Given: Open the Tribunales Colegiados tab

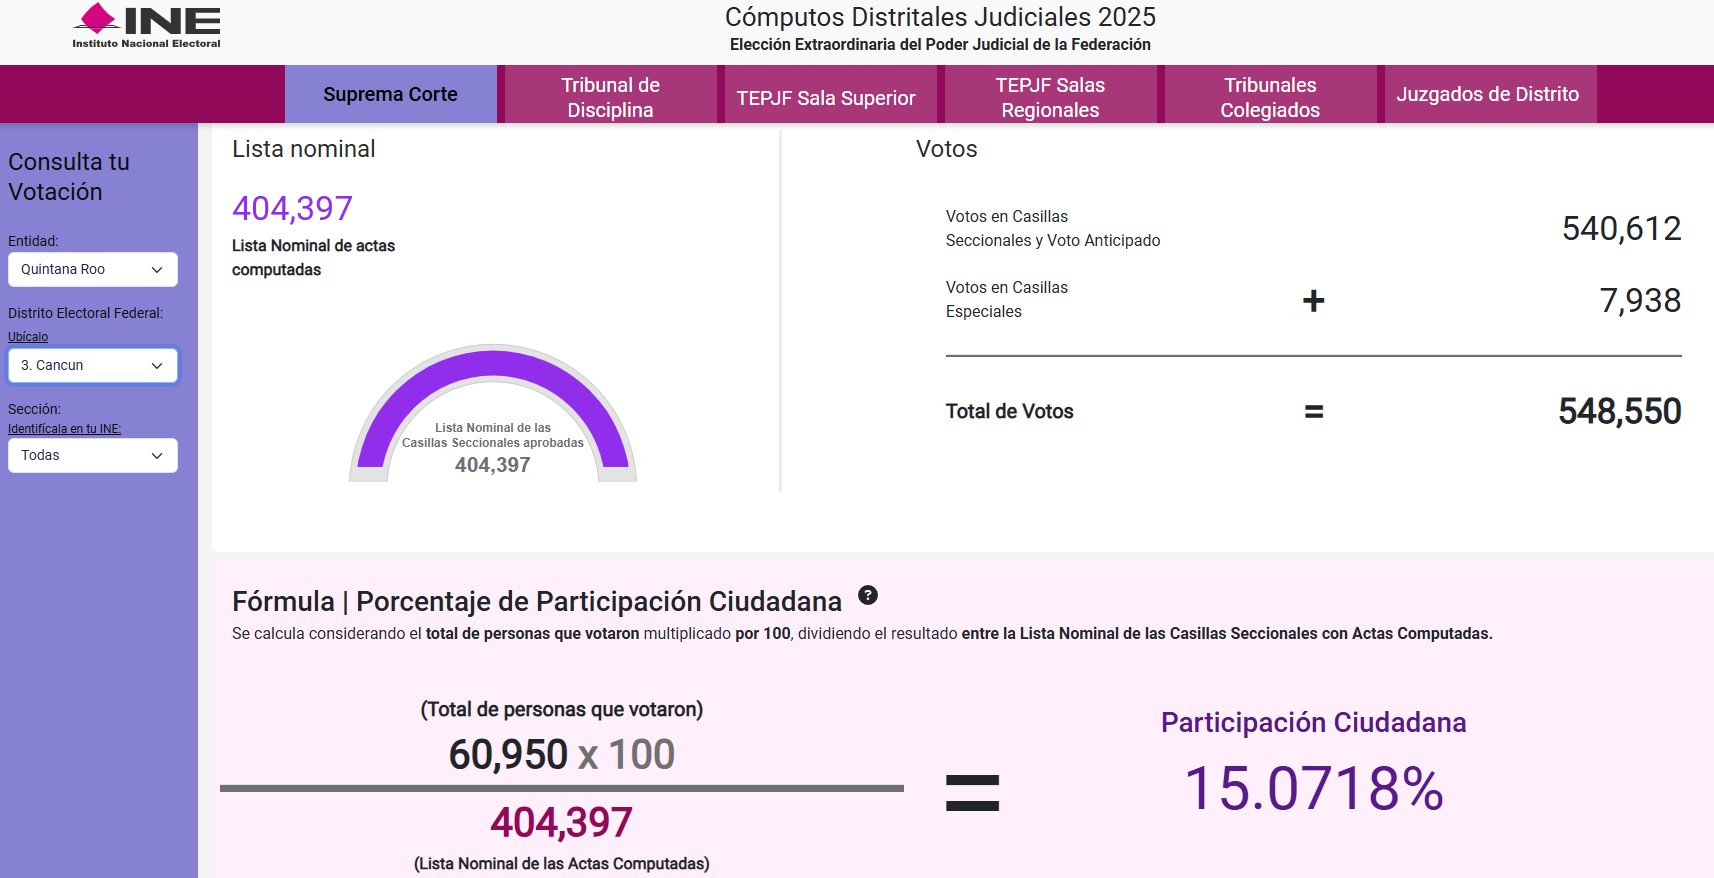Looking at the screenshot, I should 1270,97.
